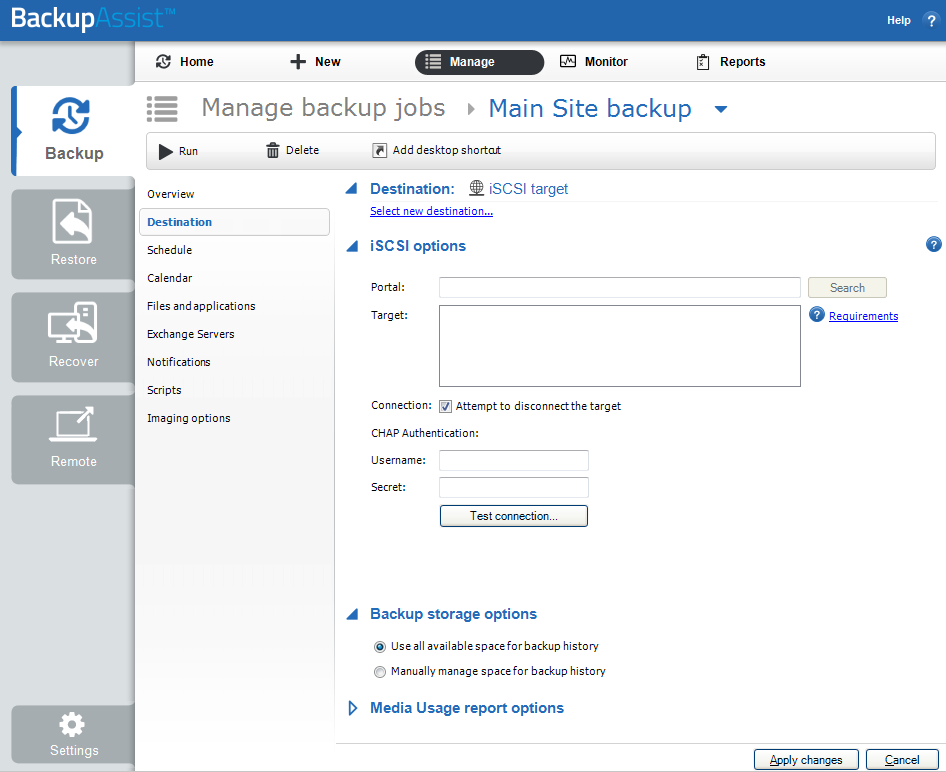This screenshot has height=772, width=946.
Task: Click the Help question mark icon
Action: click(930, 21)
